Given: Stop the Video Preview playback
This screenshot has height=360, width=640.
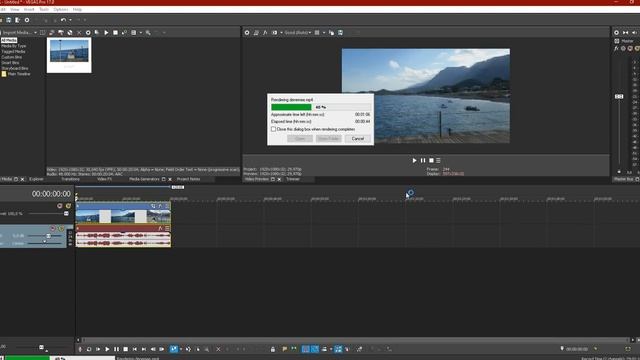Looking at the screenshot, I should pos(431,160).
